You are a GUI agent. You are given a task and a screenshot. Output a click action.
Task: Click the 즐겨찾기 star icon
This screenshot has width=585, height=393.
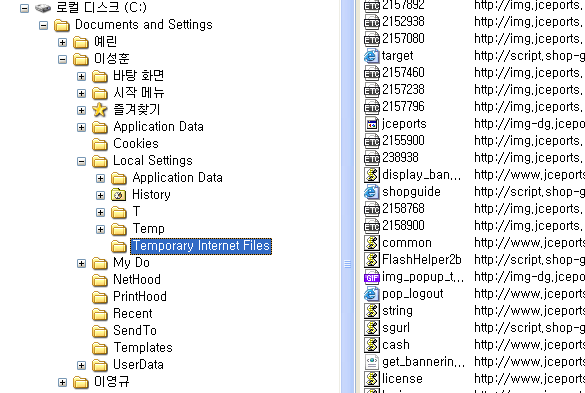pyautogui.click(x=100, y=110)
